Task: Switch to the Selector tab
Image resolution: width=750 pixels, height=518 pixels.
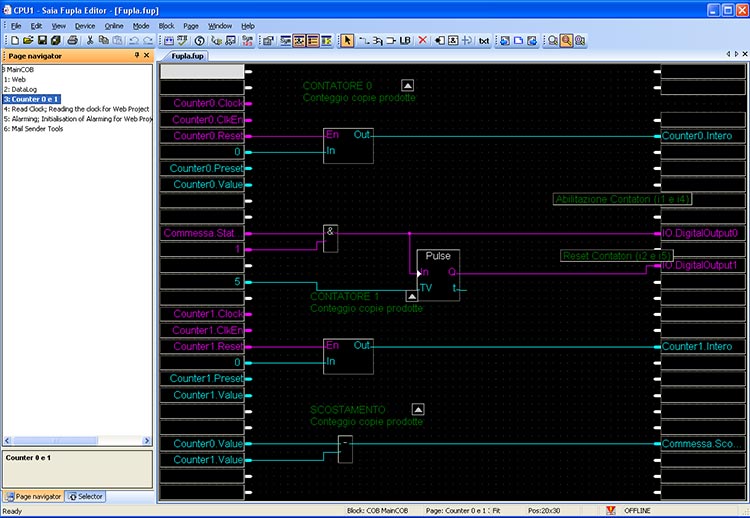Action: 86,496
